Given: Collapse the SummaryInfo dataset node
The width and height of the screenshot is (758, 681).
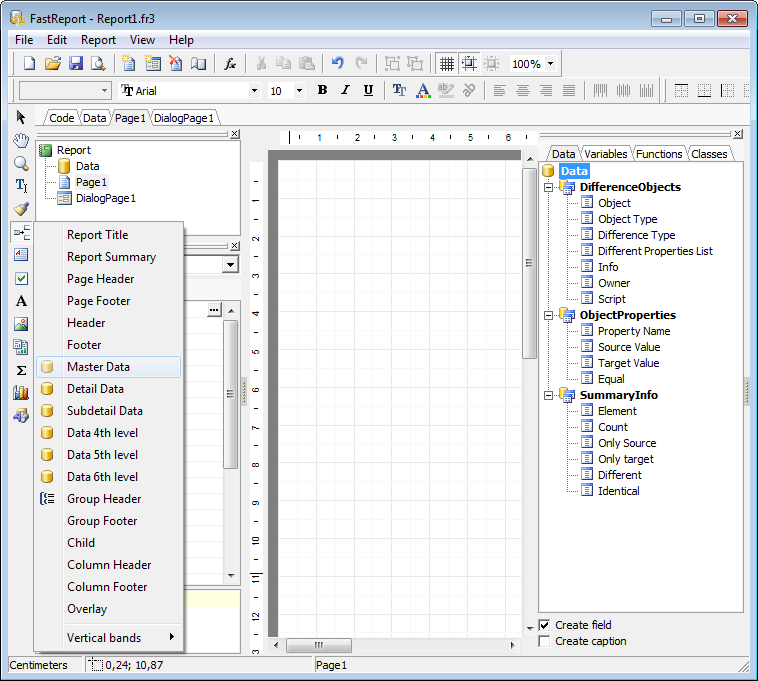Looking at the screenshot, I should (x=548, y=395).
